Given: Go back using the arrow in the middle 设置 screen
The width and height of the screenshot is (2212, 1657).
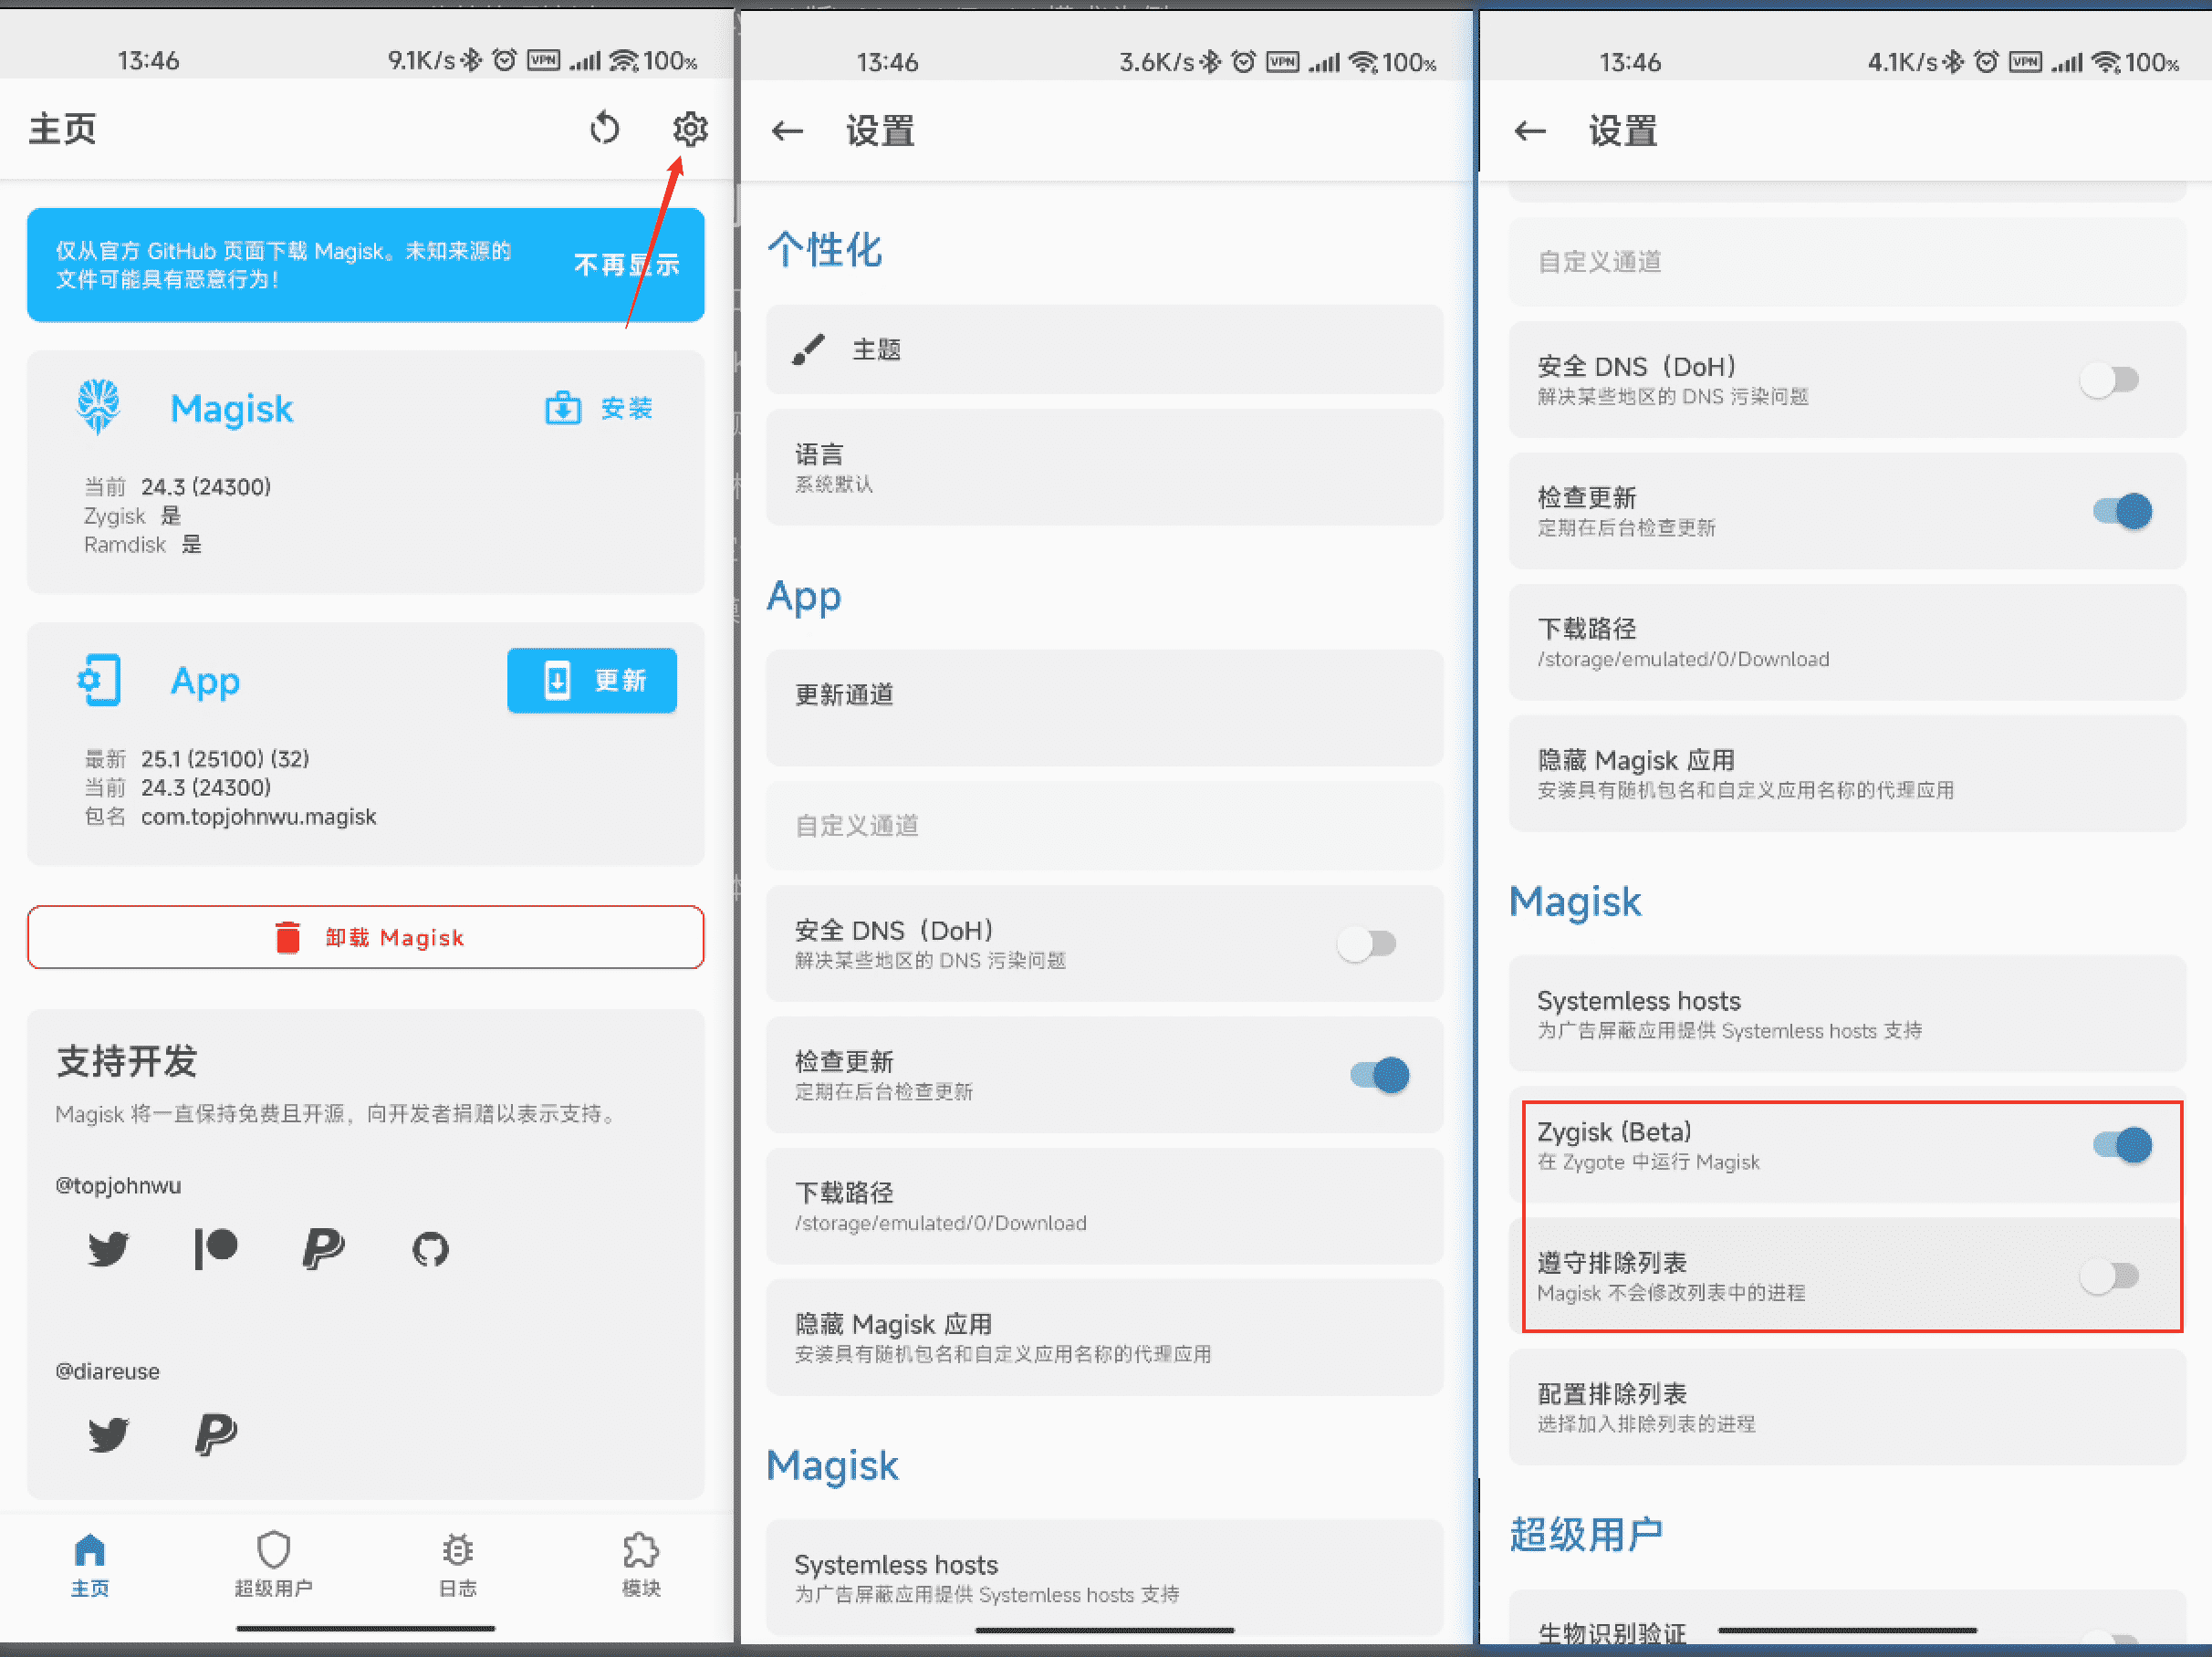Looking at the screenshot, I should click(x=787, y=131).
